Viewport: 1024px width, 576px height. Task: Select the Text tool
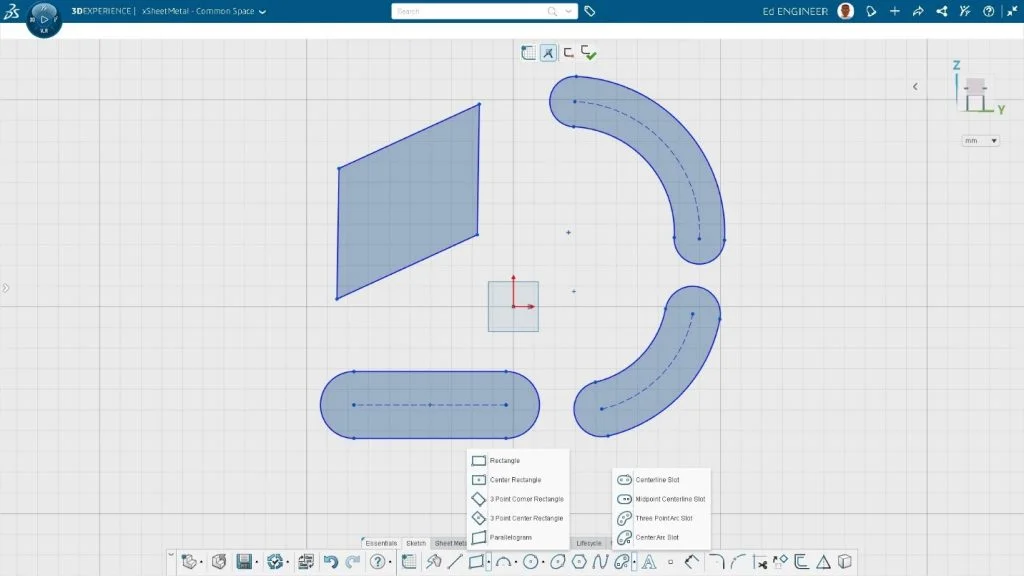click(x=648, y=562)
